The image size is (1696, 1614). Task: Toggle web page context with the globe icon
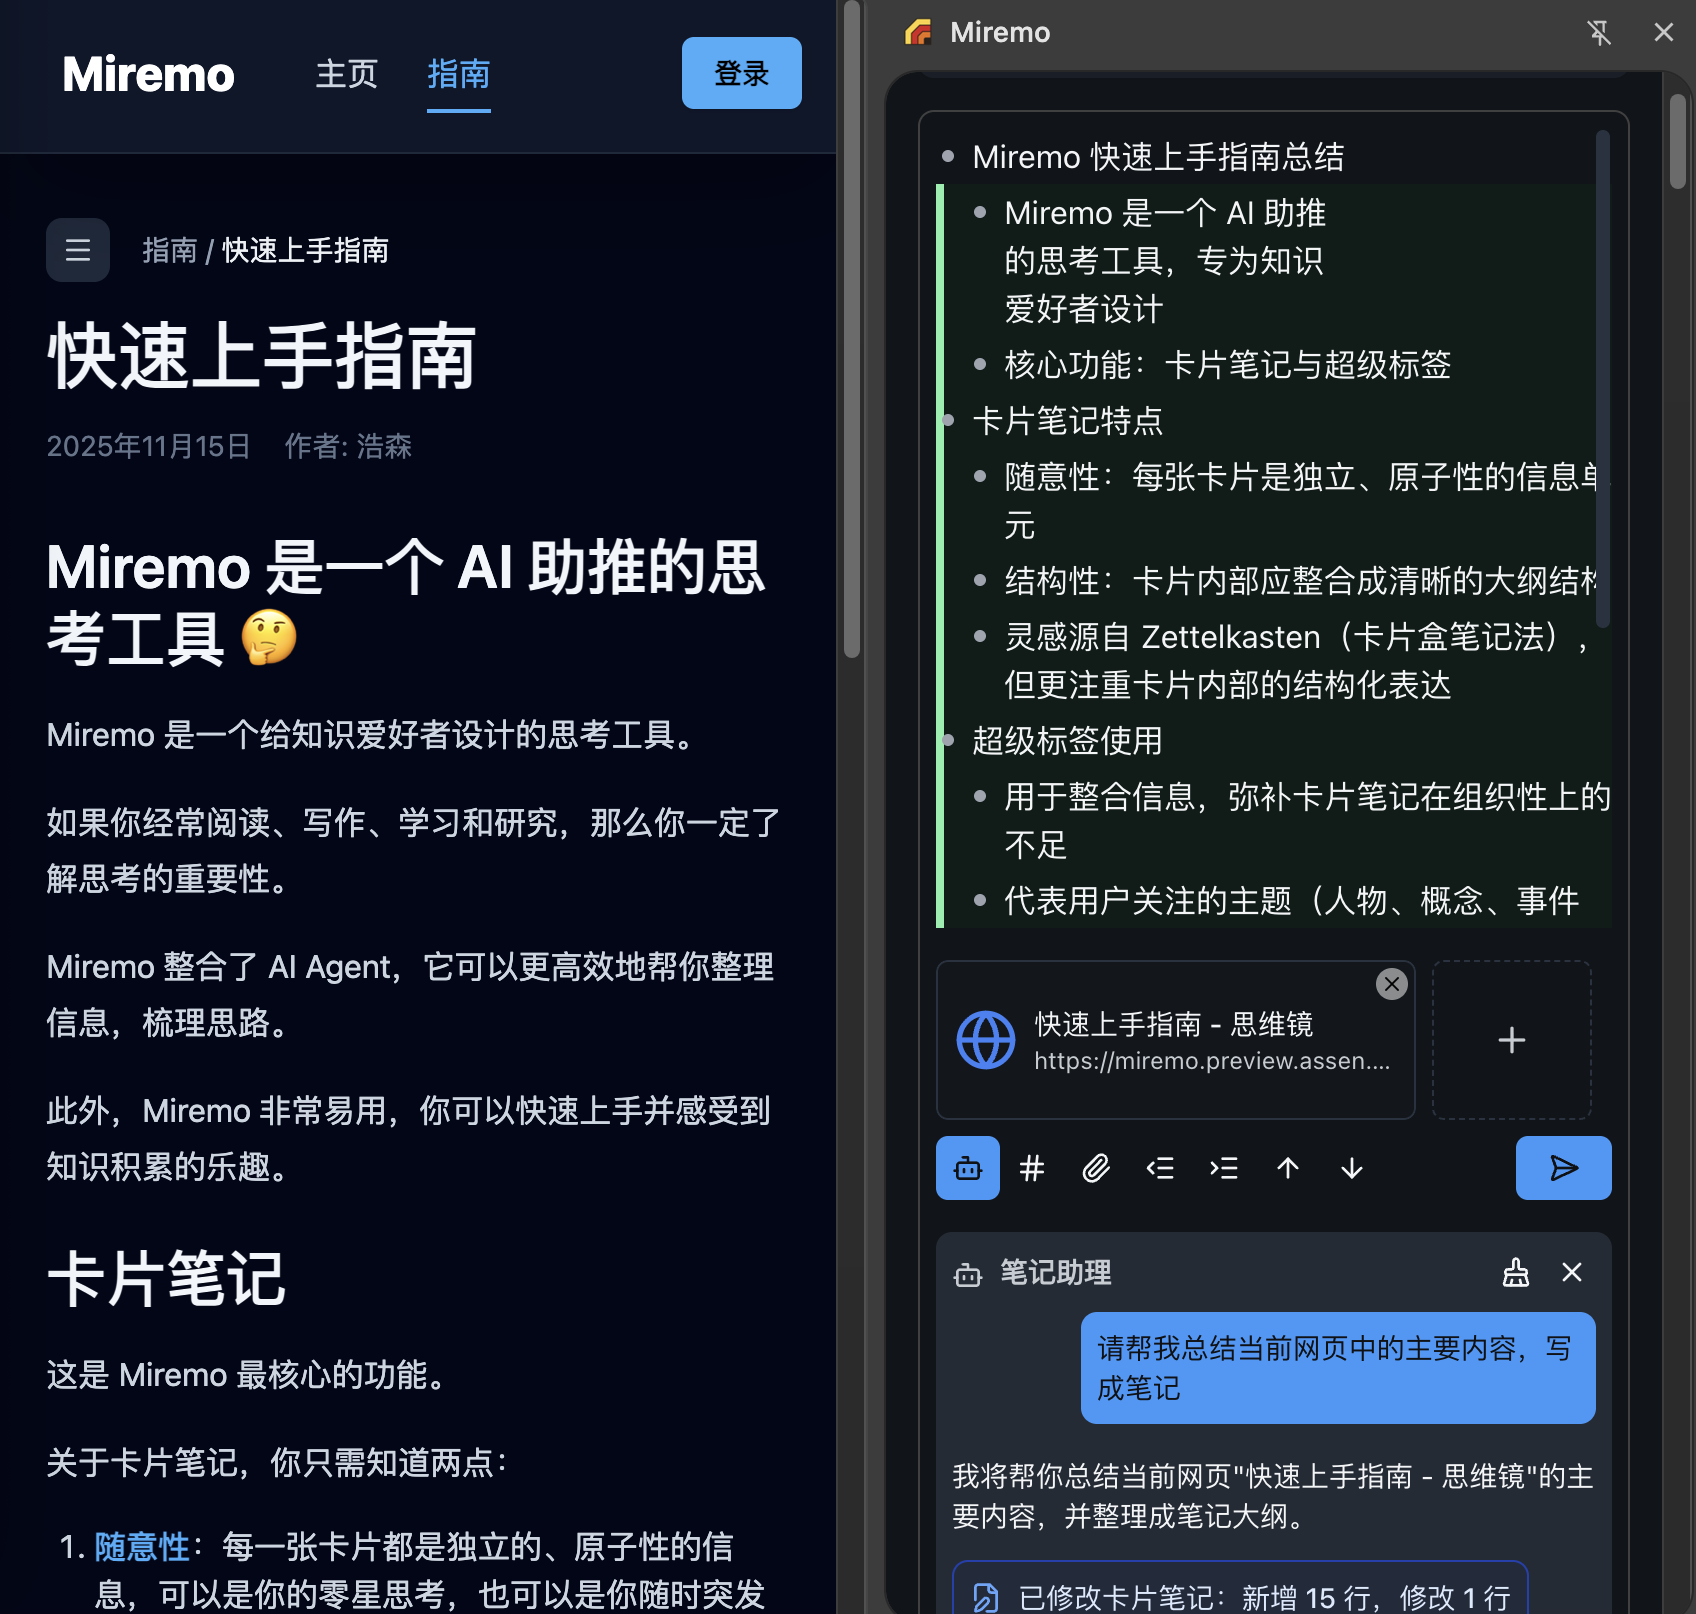(x=985, y=1040)
